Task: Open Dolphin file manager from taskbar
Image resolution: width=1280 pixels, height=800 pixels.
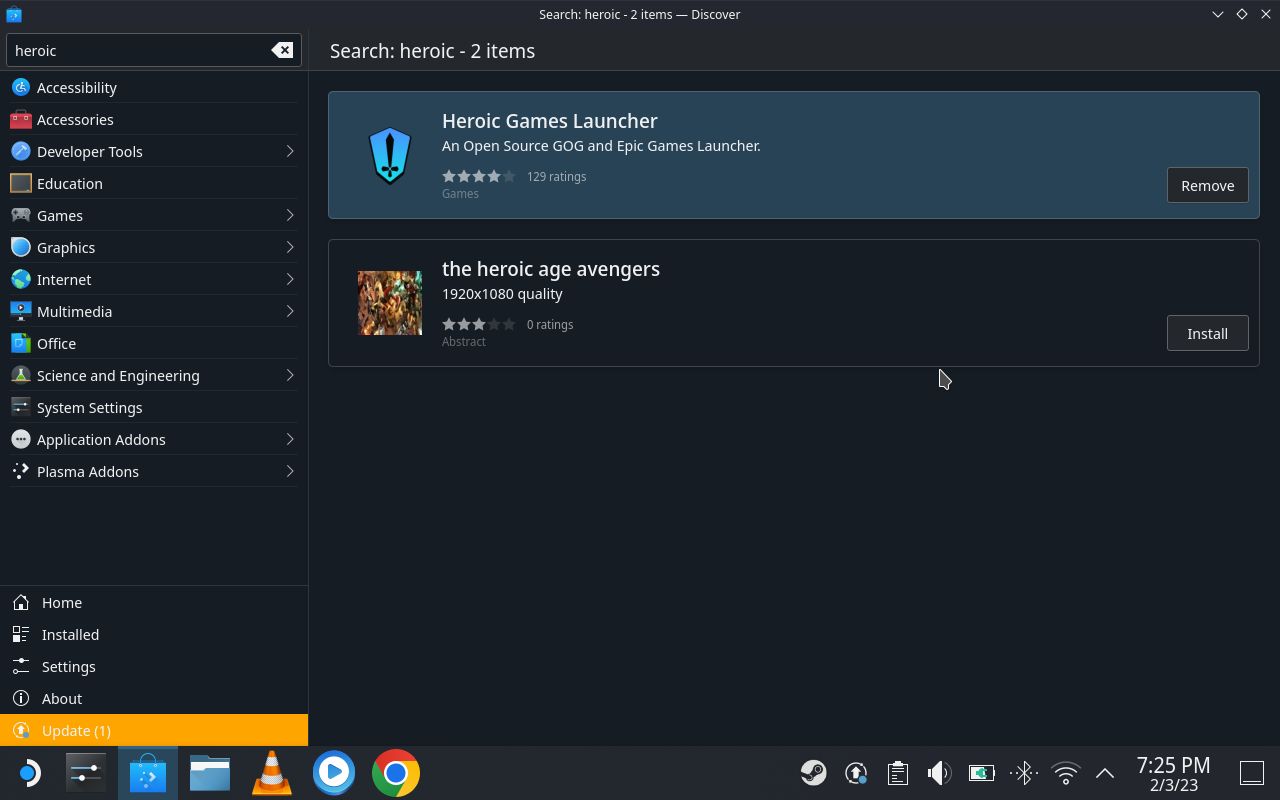Action: (x=210, y=773)
